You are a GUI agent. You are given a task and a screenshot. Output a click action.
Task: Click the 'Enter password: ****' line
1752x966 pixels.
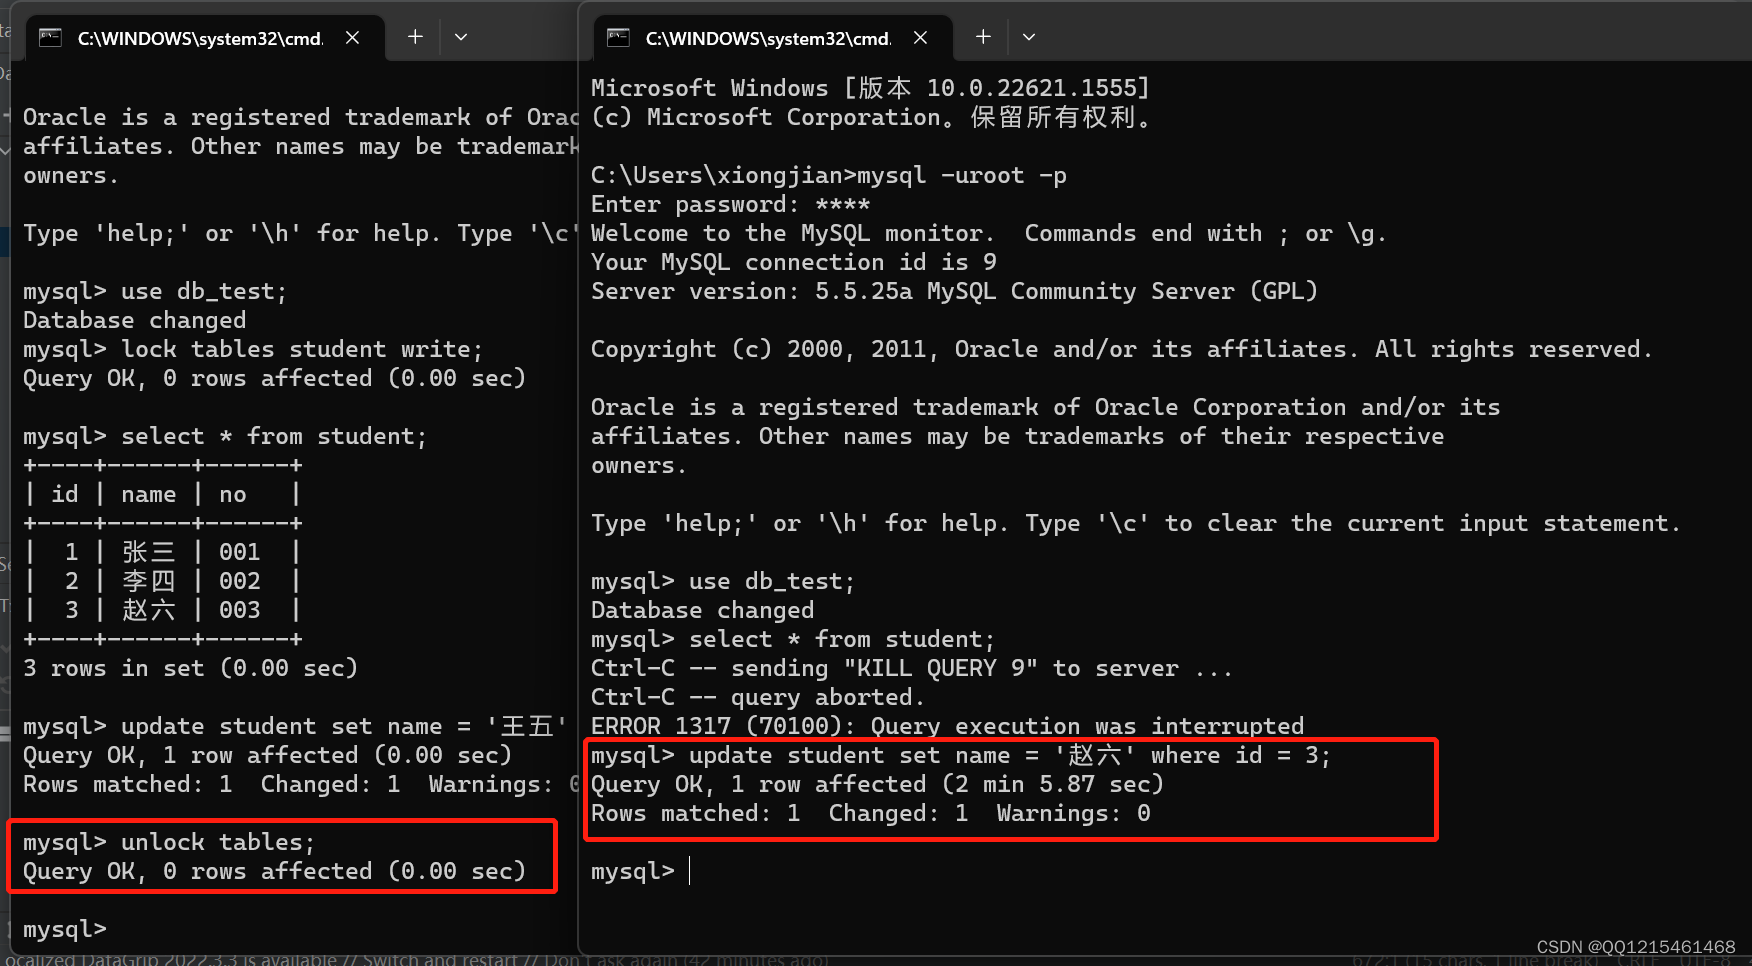(x=731, y=204)
